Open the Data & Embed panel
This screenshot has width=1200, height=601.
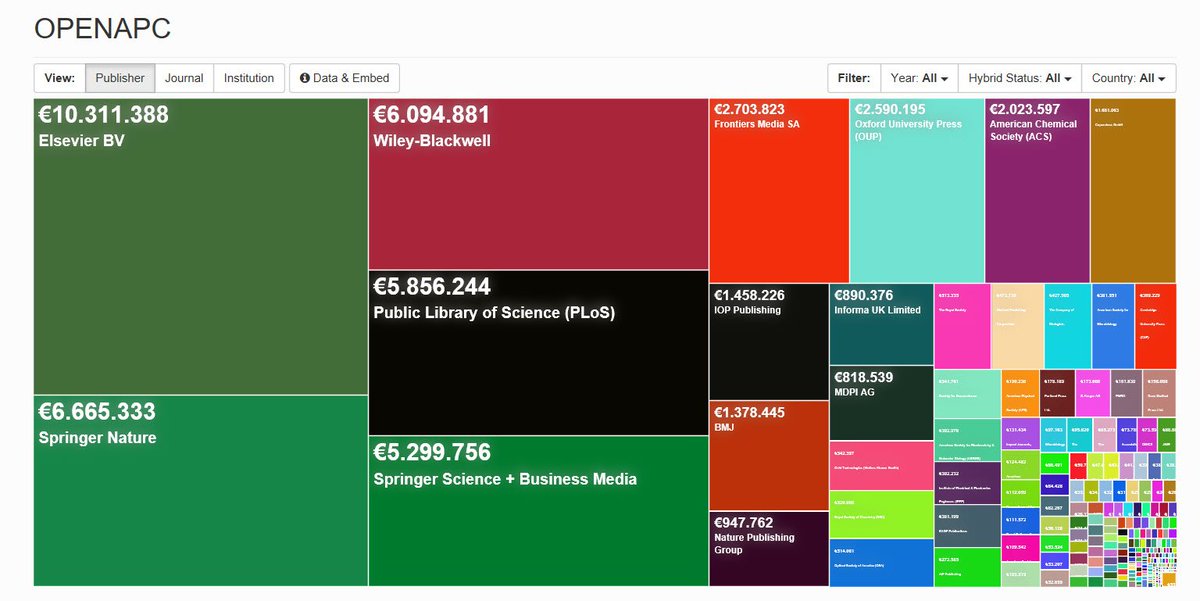344,77
